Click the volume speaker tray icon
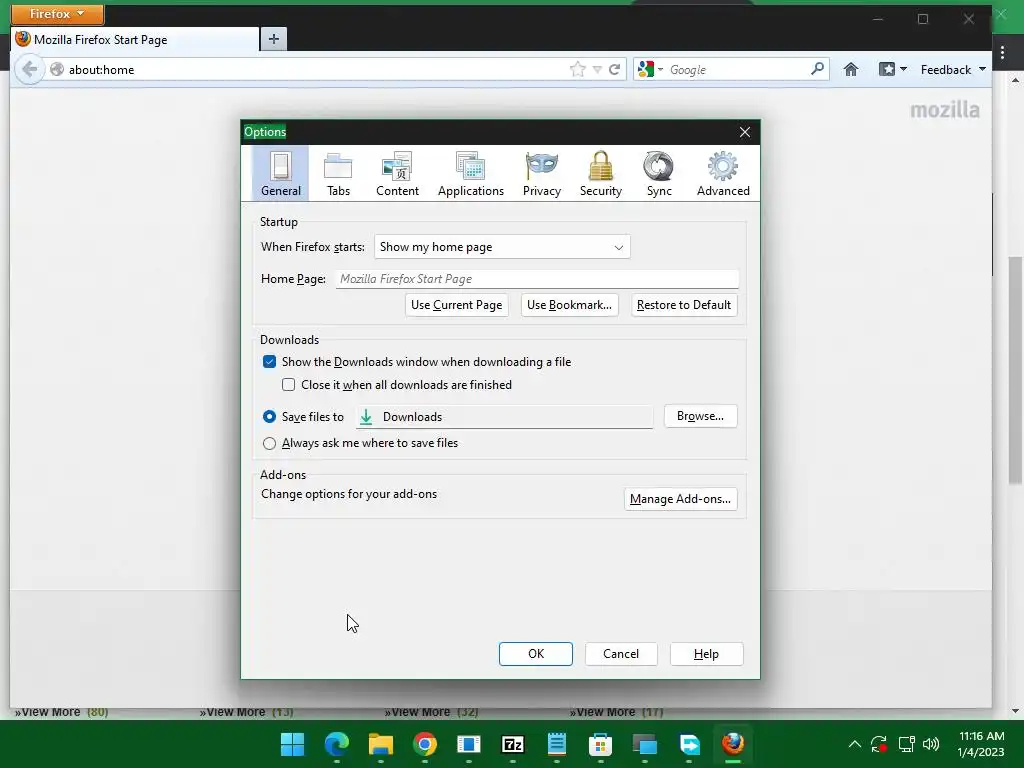The width and height of the screenshot is (1024, 768). coord(931,744)
